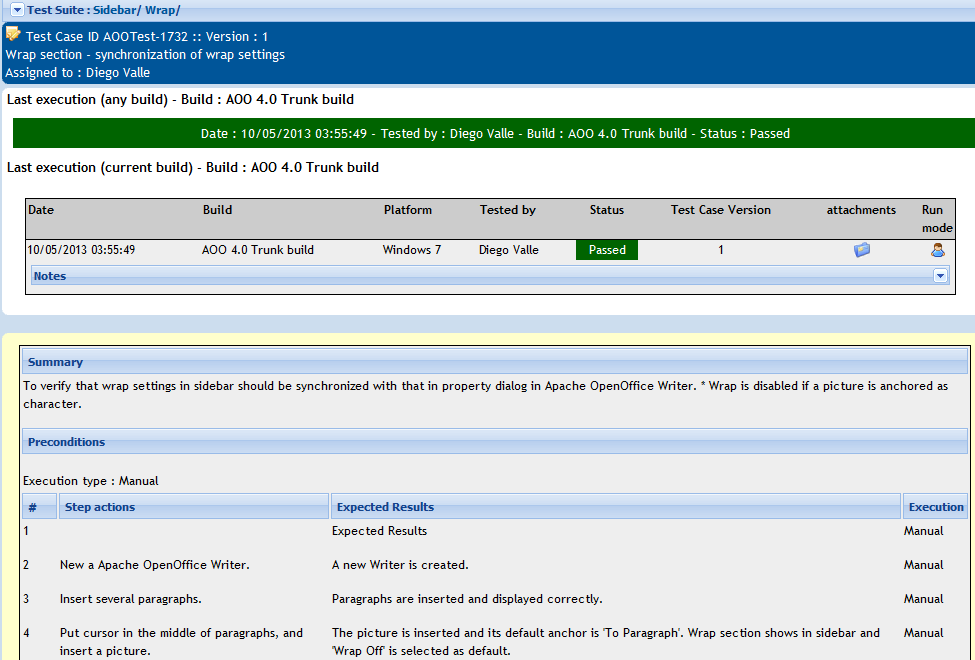Click step 4 Put cursor in middle text
The height and width of the screenshot is (660, 975).
pyautogui.click(x=182, y=642)
